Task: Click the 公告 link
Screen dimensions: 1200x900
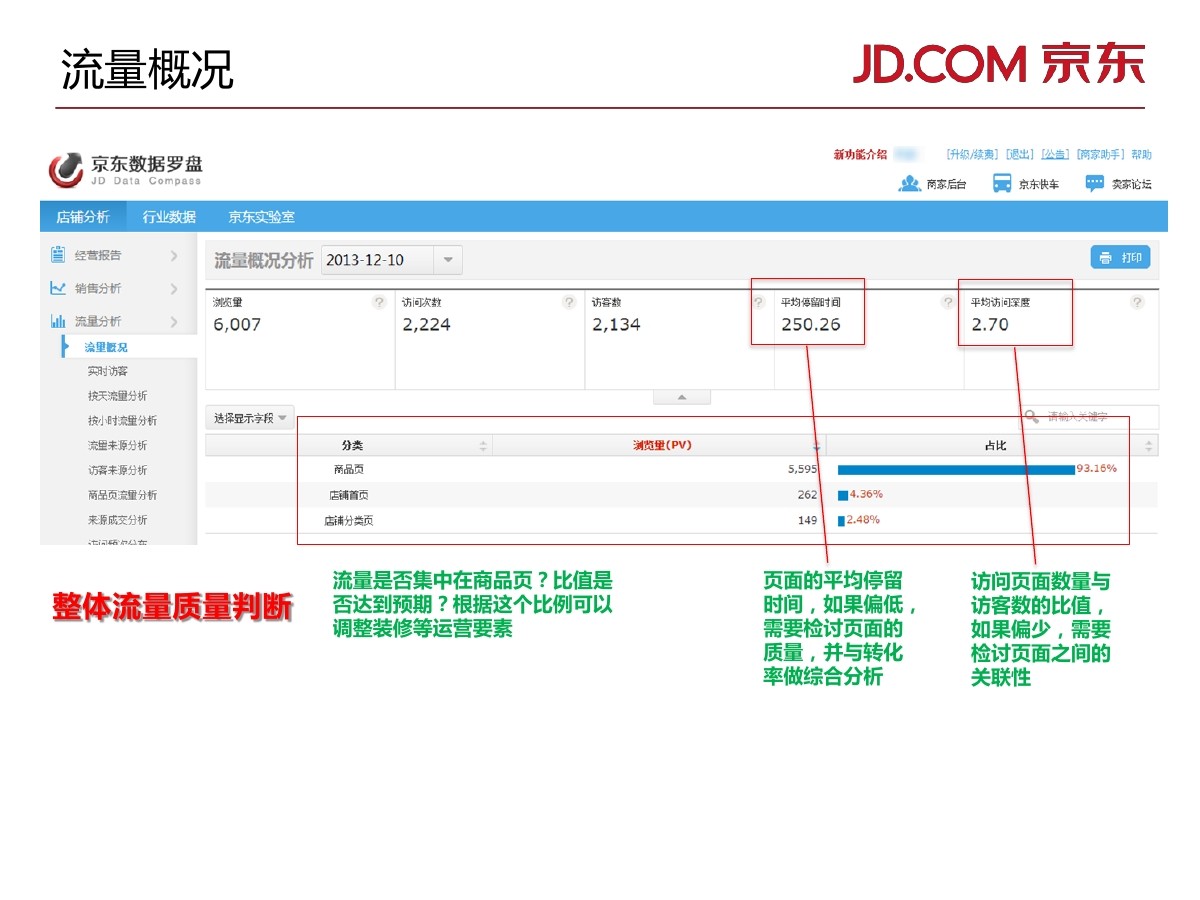Action: pos(1055,154)
